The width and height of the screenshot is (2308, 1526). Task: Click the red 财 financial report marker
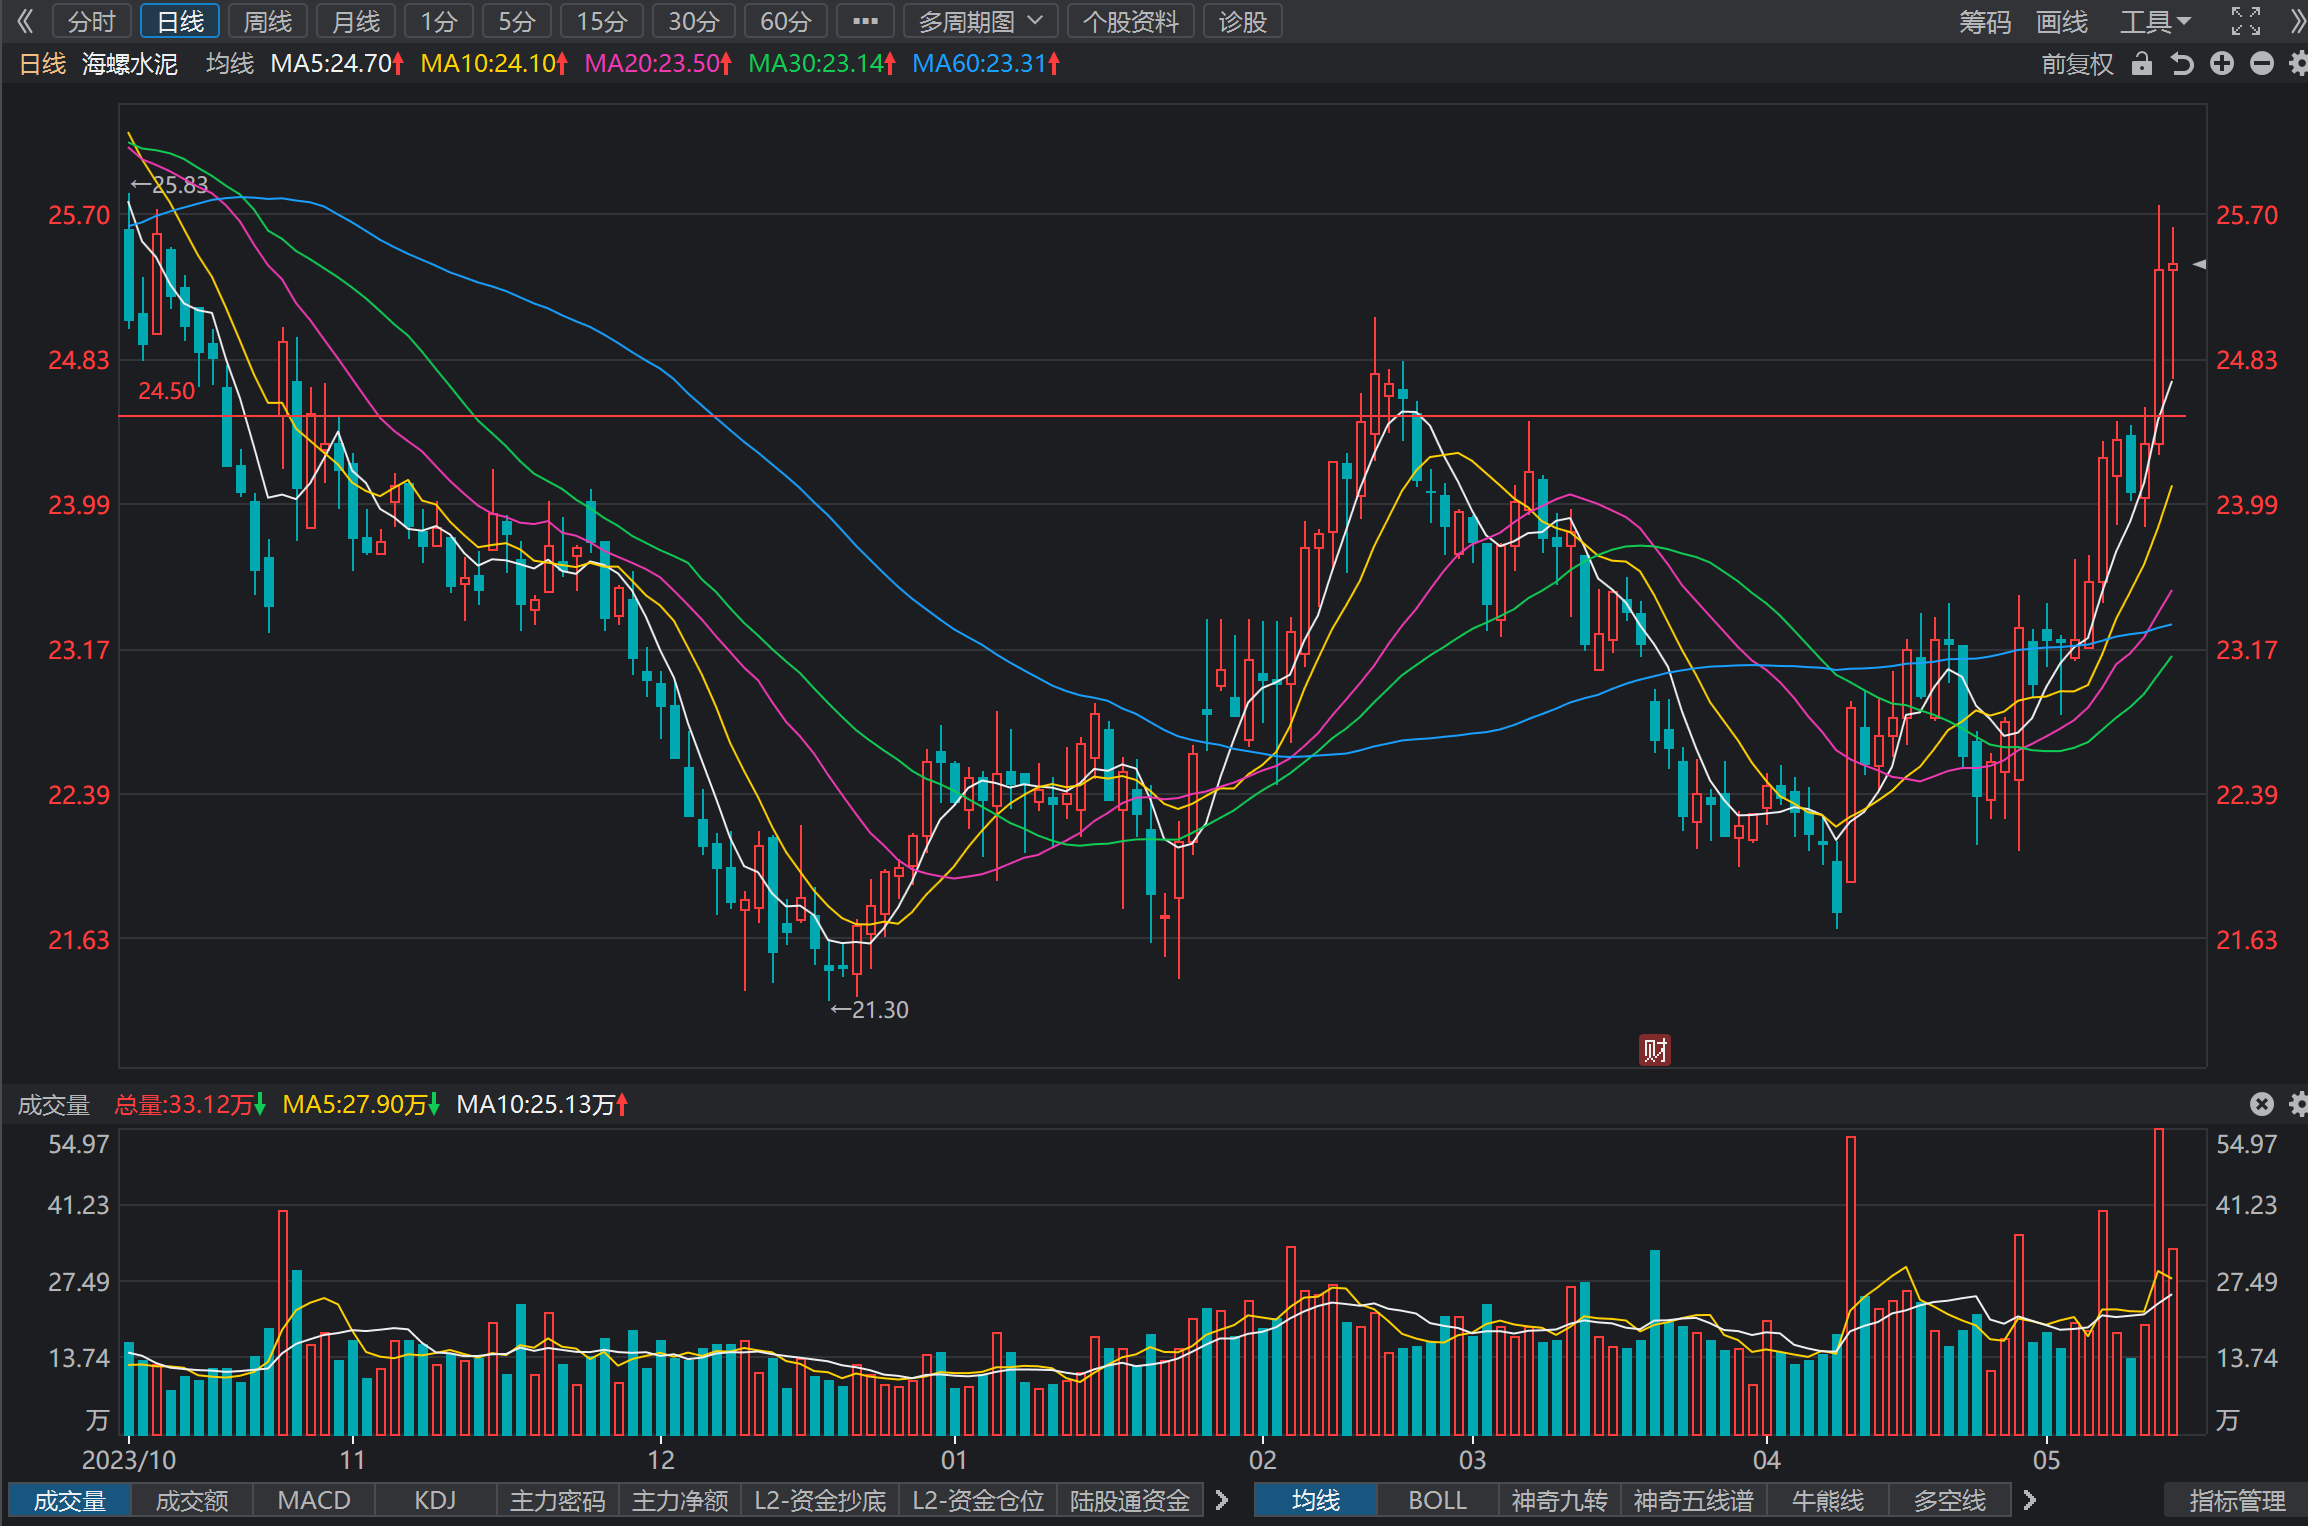[1655, 1050]
